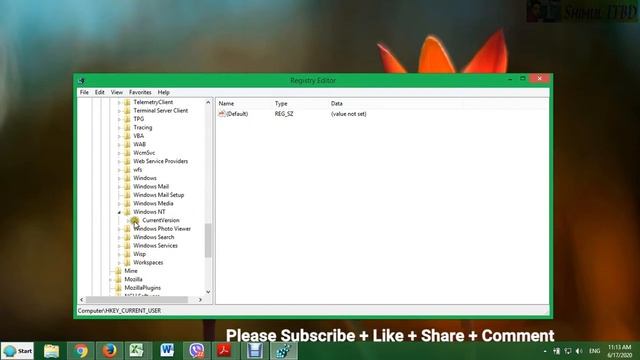The height and width of the screenshot is (360, 640).
Task: Expand the TelemetryClient key
Action: tap(119, 102)
